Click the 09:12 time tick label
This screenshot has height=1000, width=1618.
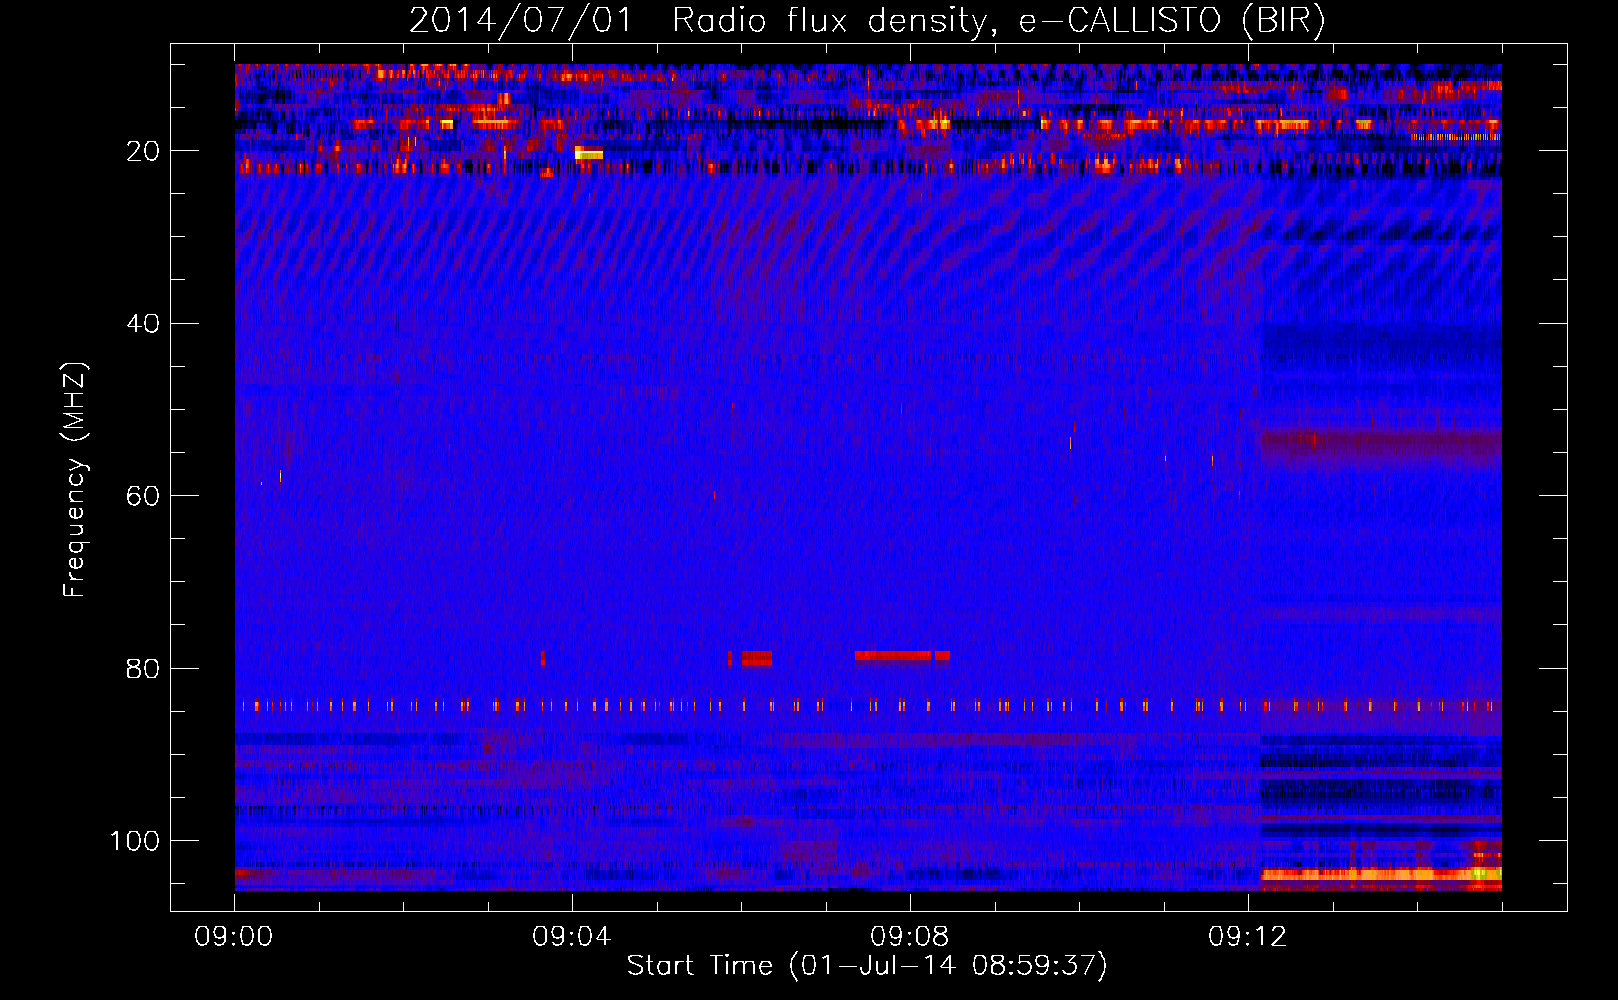(x=1248, y=937)
